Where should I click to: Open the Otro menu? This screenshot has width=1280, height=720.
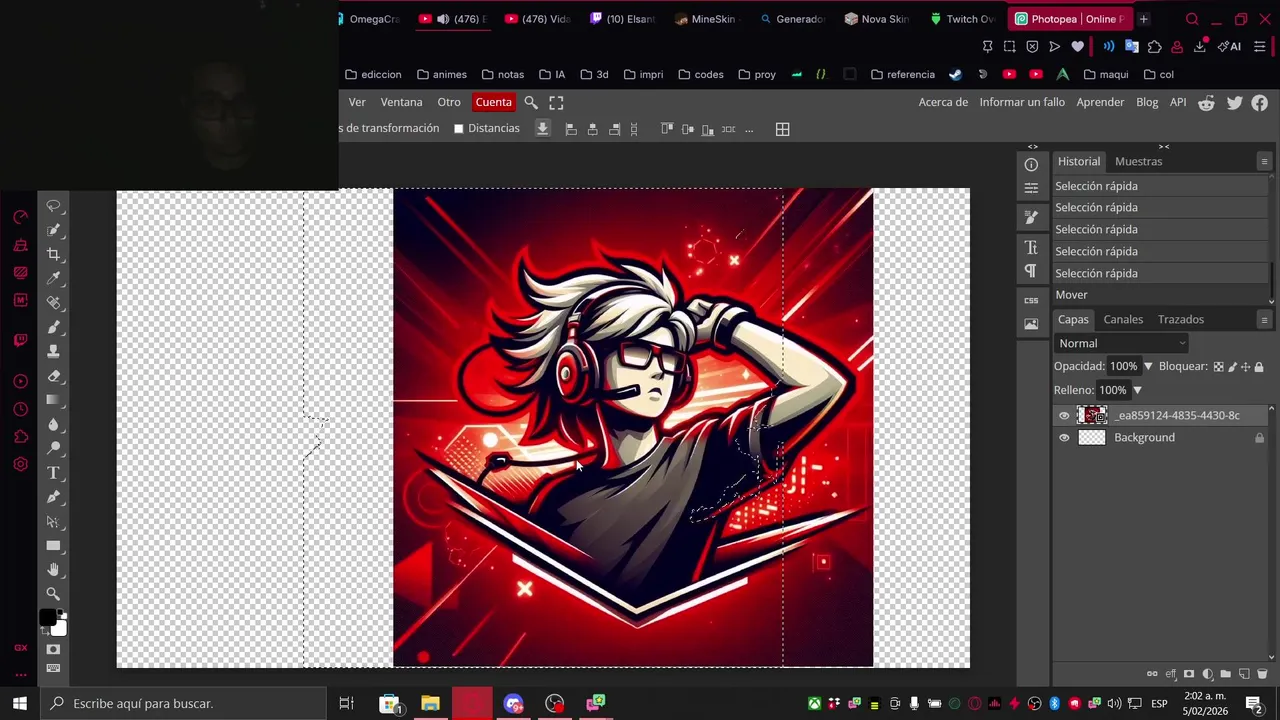click(x=449, y=102)
